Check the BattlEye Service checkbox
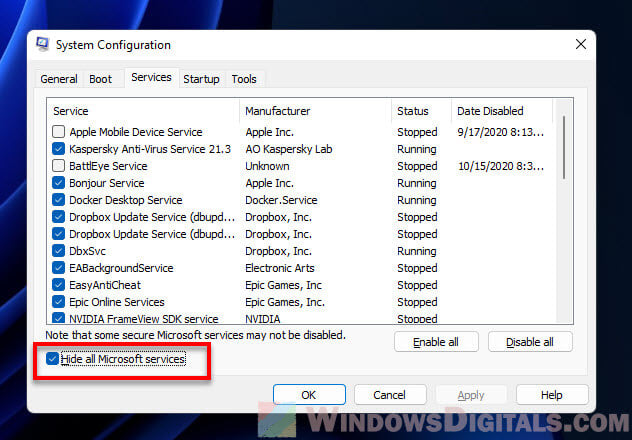Image resolution: width=632 pixels, height=440 pixels. tap(58, 166)
